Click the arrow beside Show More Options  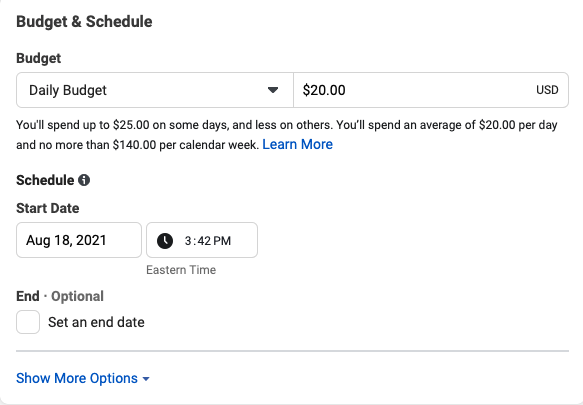[146, 379]
